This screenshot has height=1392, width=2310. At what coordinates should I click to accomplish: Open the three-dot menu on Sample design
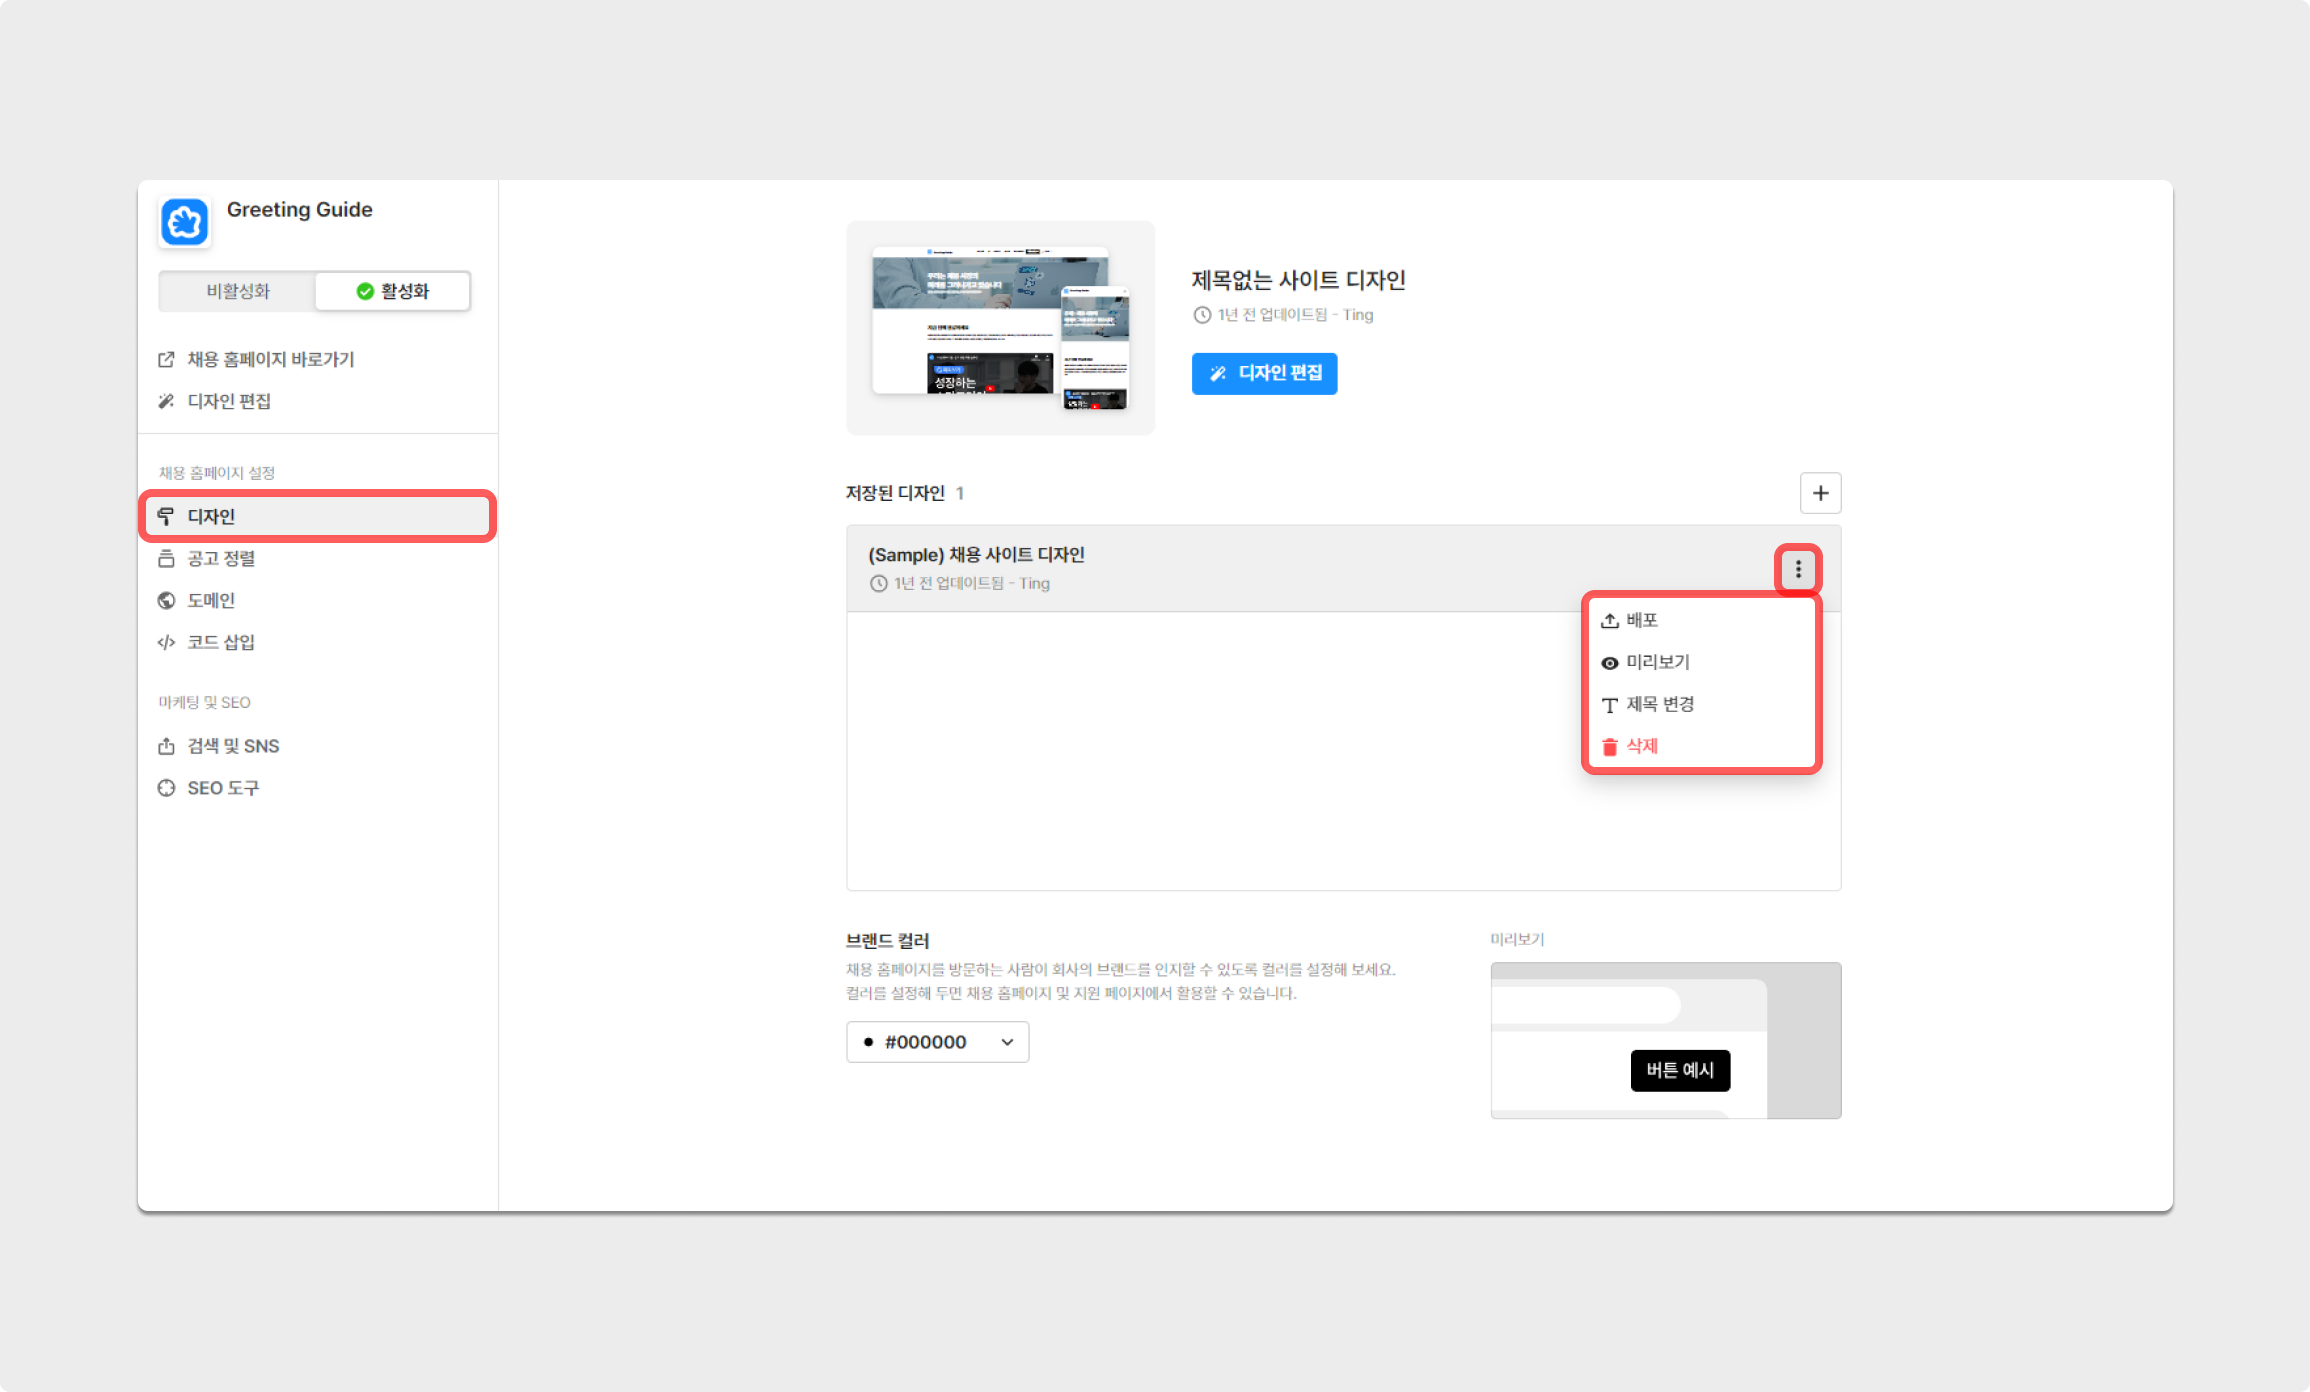pyautogui.click(x=1798, y=569)
